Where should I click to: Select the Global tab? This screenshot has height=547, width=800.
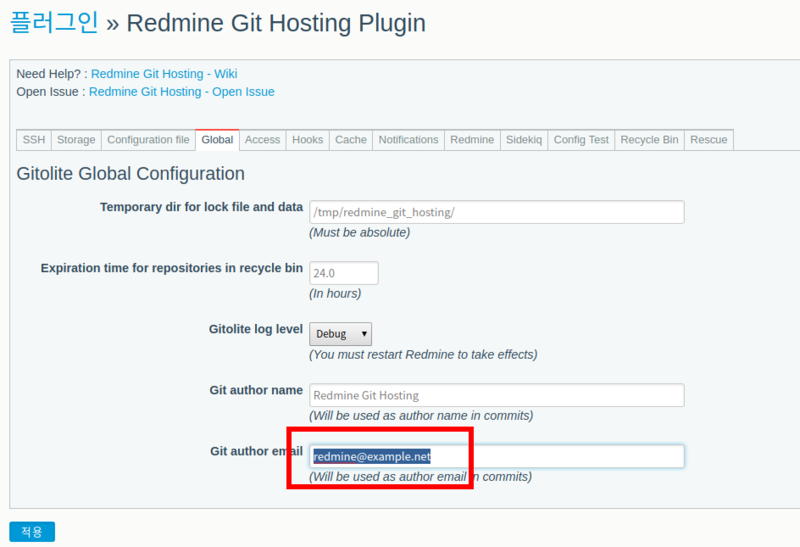click(217, 140)
